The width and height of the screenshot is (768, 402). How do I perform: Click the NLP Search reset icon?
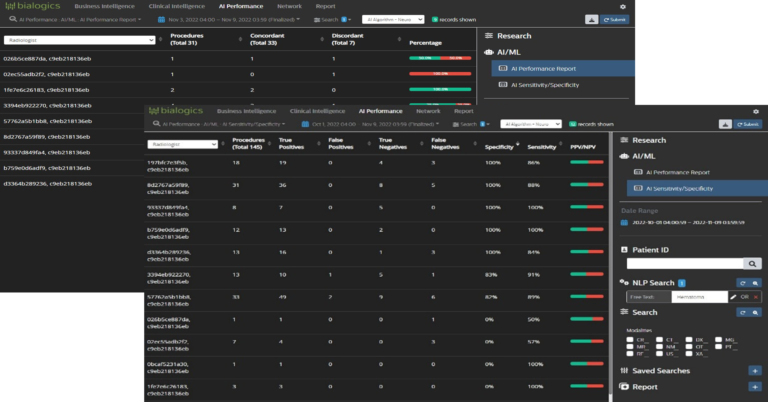point(743,283)
